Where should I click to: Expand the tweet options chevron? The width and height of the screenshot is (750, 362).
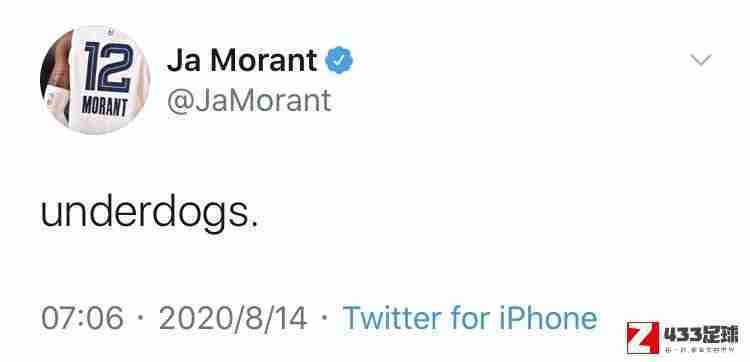point(701,60)
